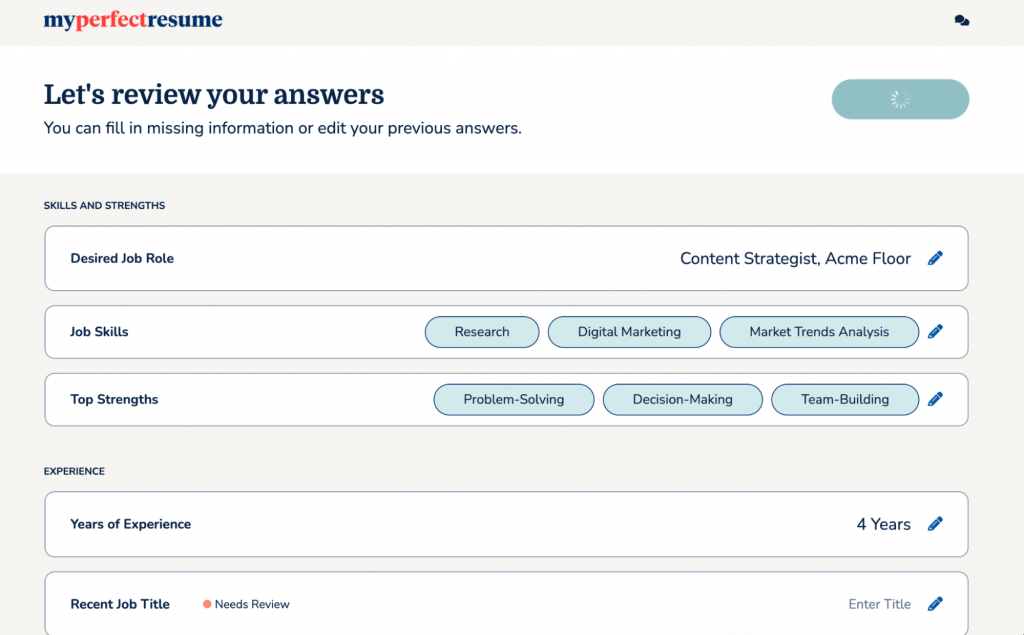The width and height of the screenshot is (1024, 635).
Task: Click the Market Trends Analysis tag
Action: click(818, 332)
